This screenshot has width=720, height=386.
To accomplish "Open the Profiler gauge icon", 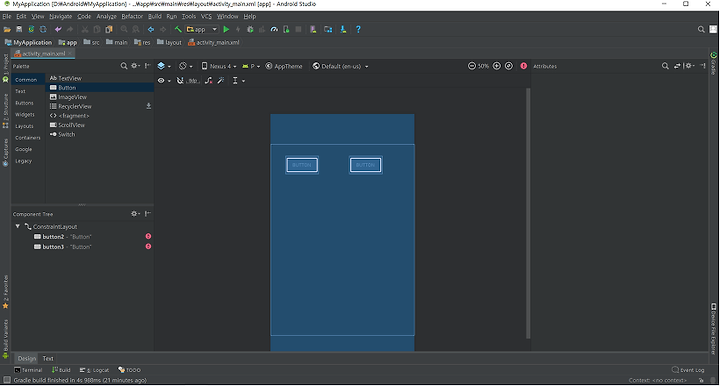I will click(x=274, y=29).
